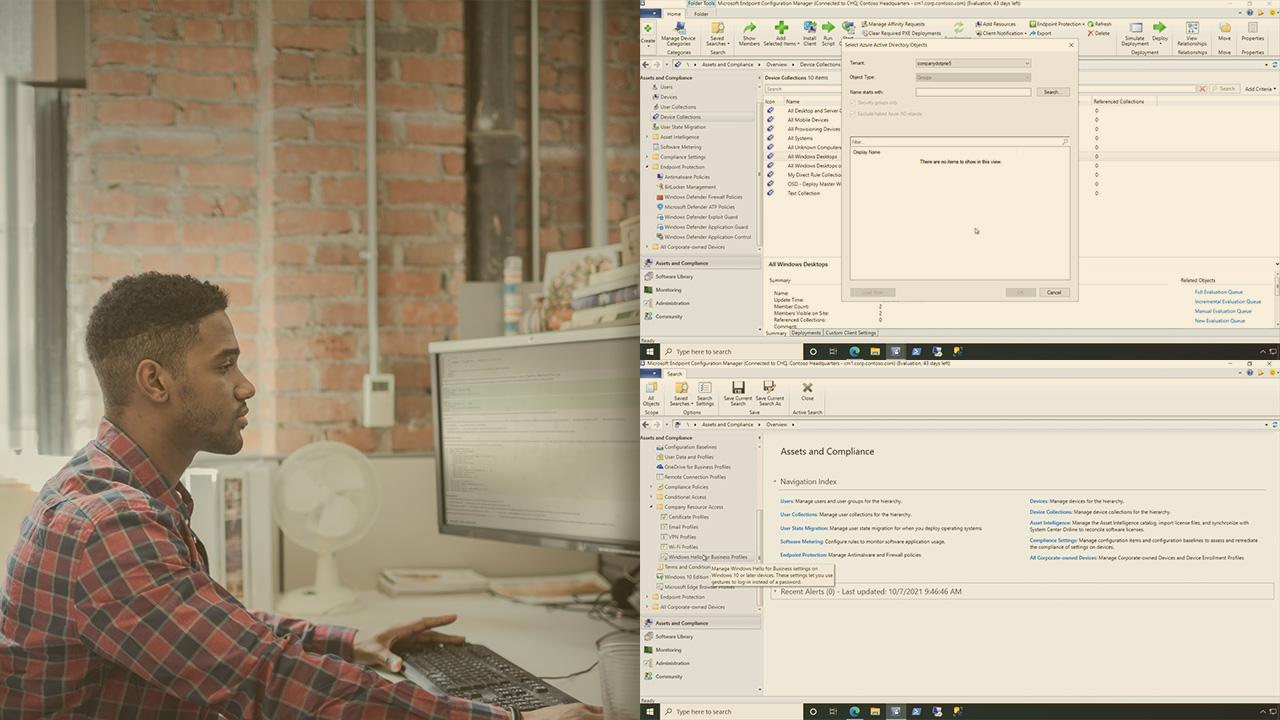Open the Full Evaluation Queue link
This screenshot has height=720, width=1280.
(x=1218, y=292)
